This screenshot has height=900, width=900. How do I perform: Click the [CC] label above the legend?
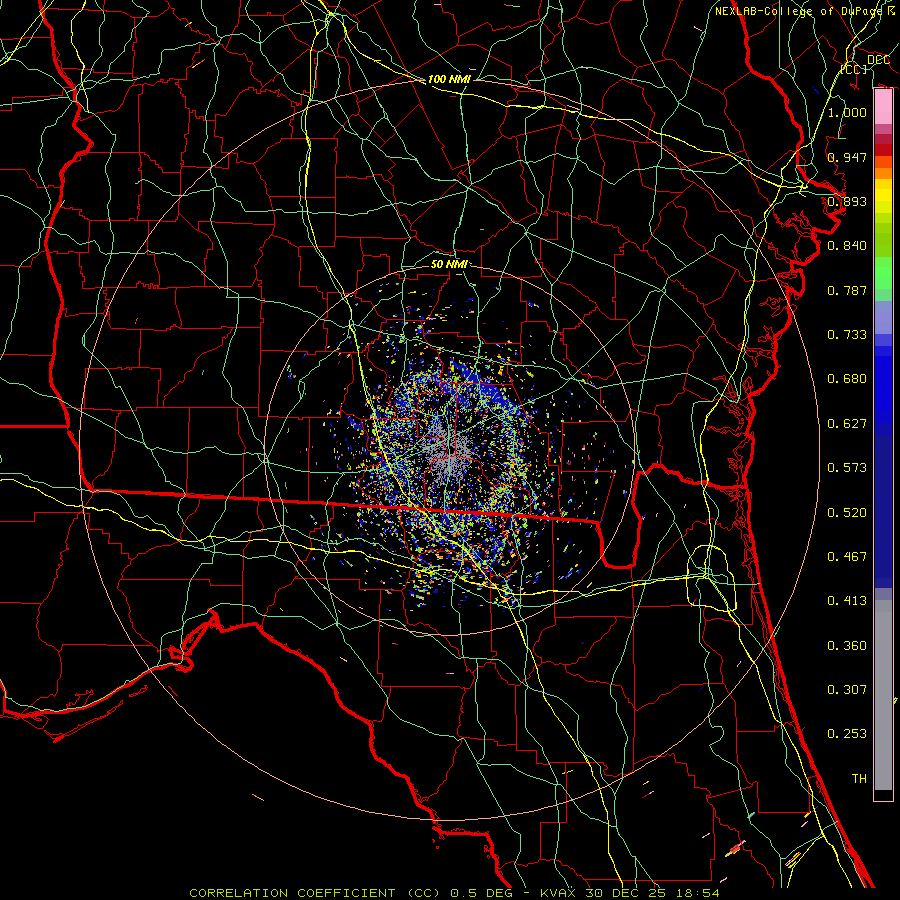coord(854,69)
